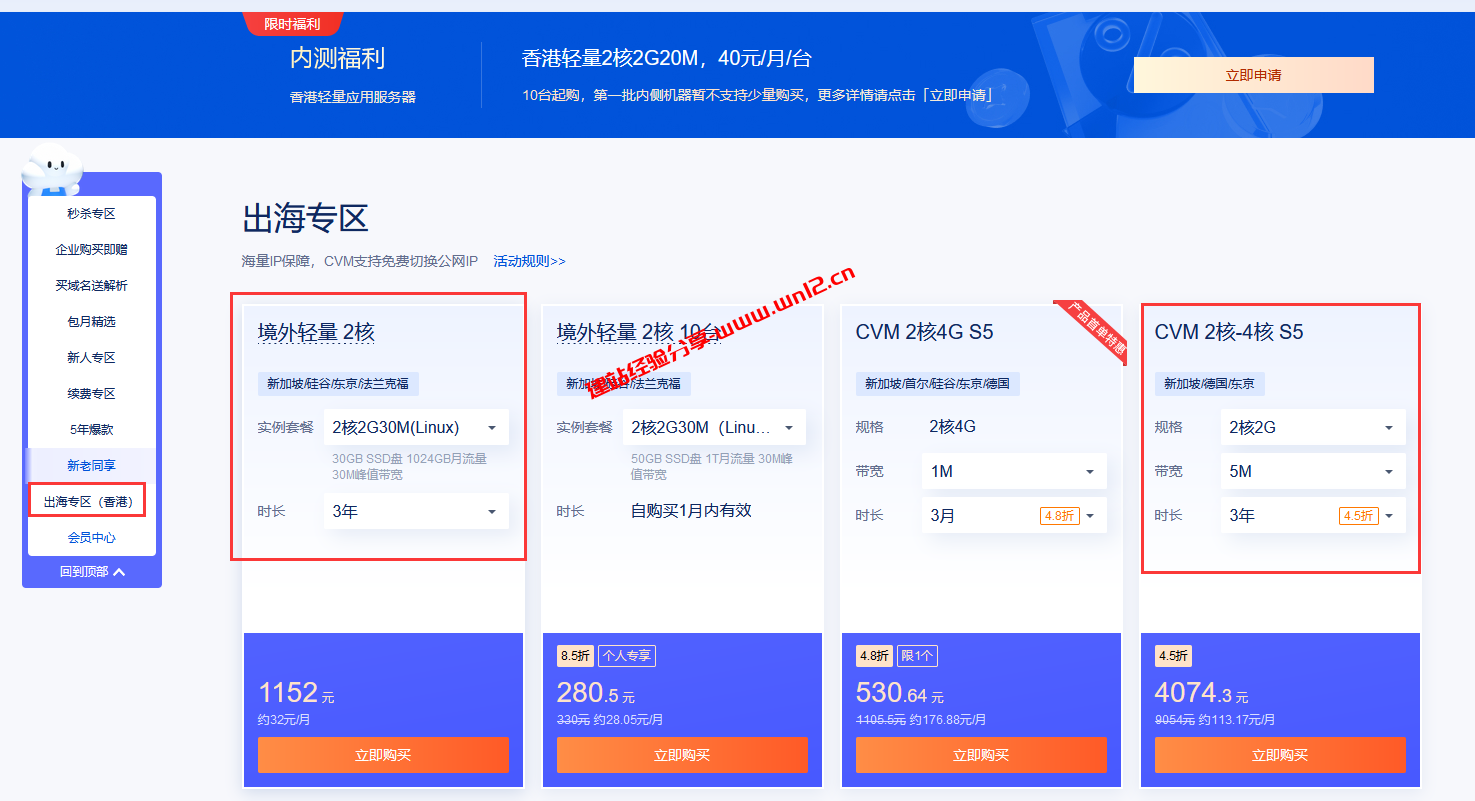Open 时长 3月 dropdown in CVM 2核4G card
The image size is (1475, 801).
pyautogui.click(x=1013, y=515)
